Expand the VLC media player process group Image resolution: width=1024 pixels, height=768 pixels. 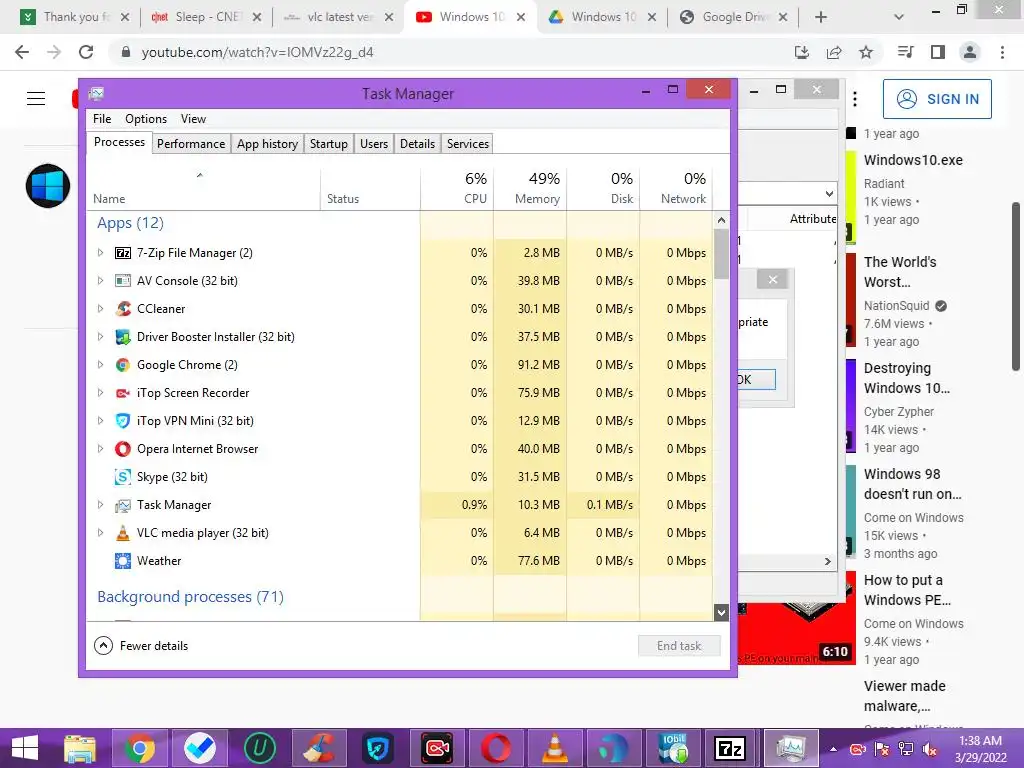click(101, 533)
